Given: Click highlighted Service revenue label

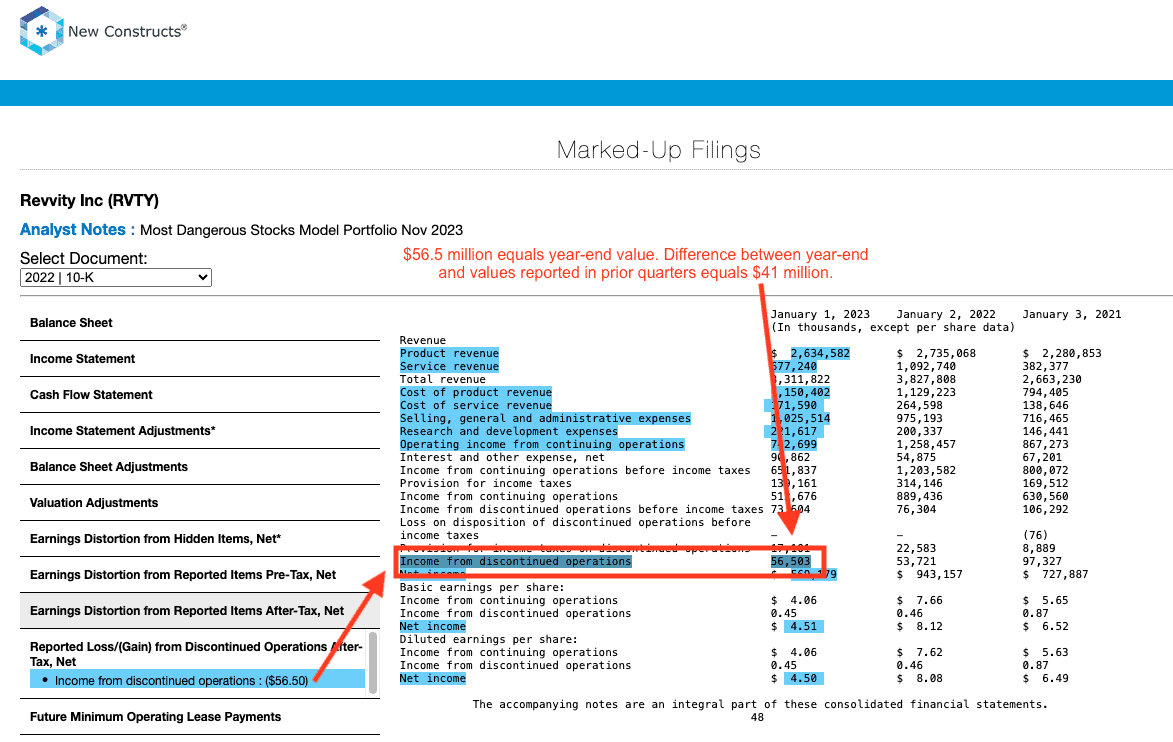Looking at the screenshot, I should pos(449,366).
